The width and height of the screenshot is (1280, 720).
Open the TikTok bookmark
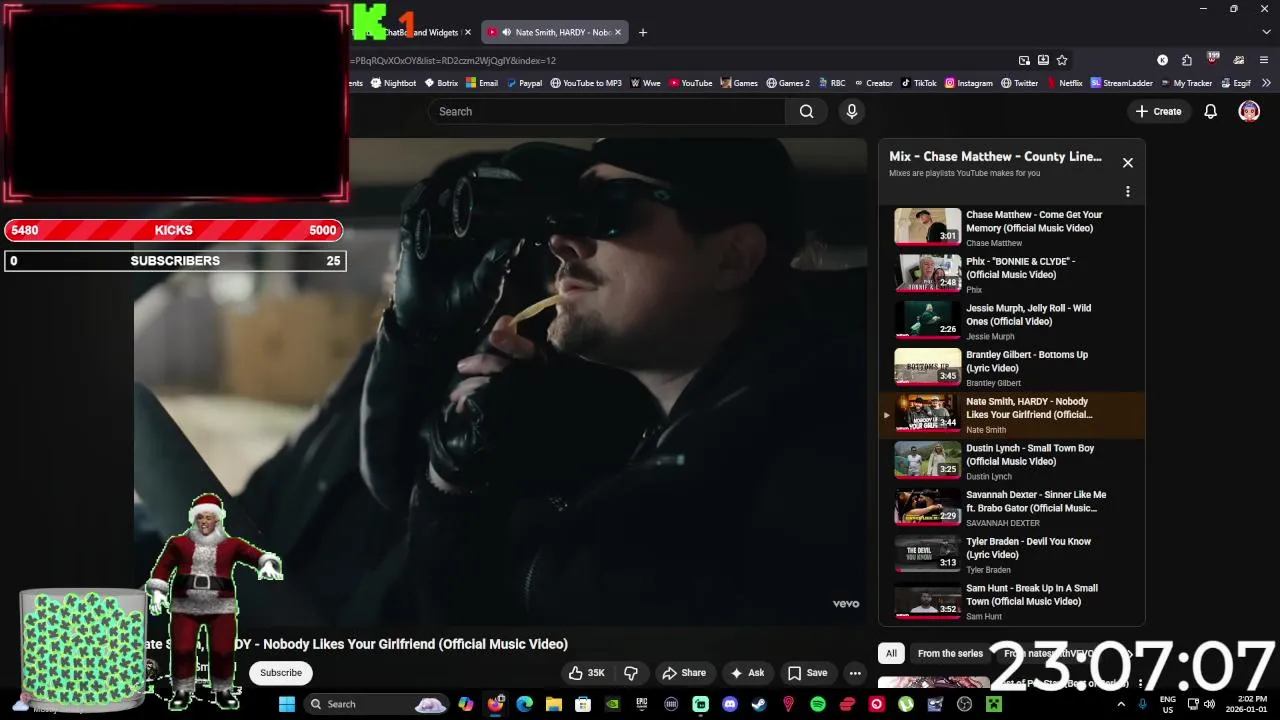point(919,83)
